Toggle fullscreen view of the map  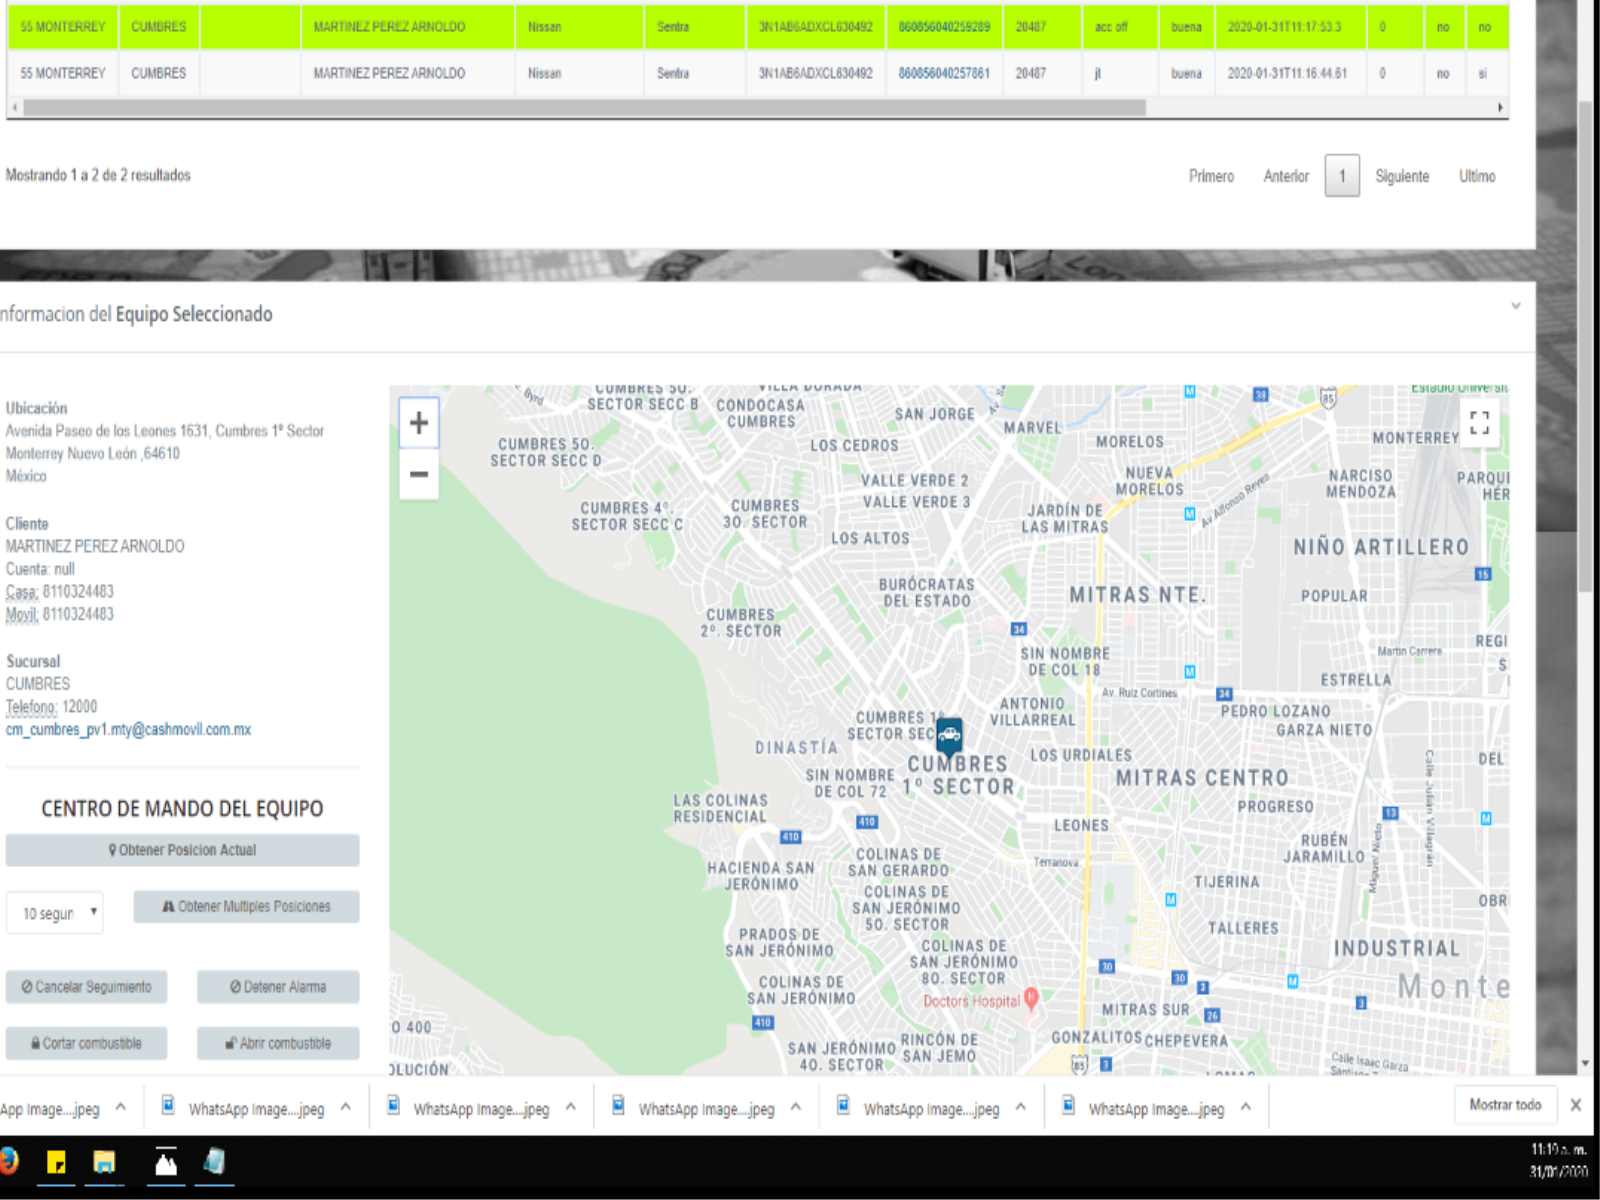1480,422
